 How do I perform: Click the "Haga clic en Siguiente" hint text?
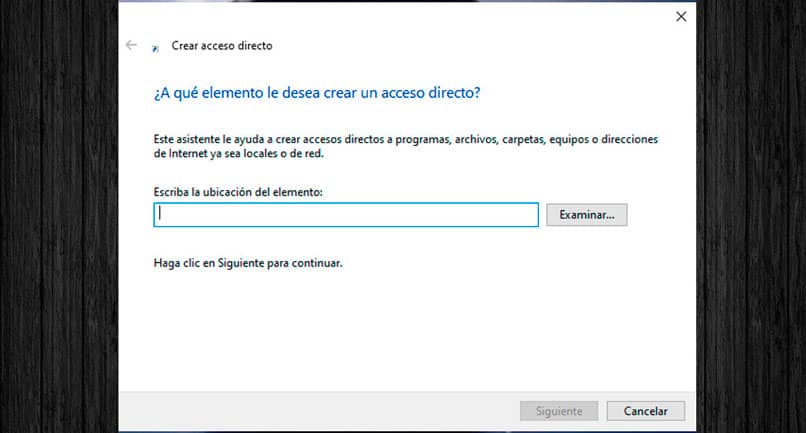(x=248, y=263)
